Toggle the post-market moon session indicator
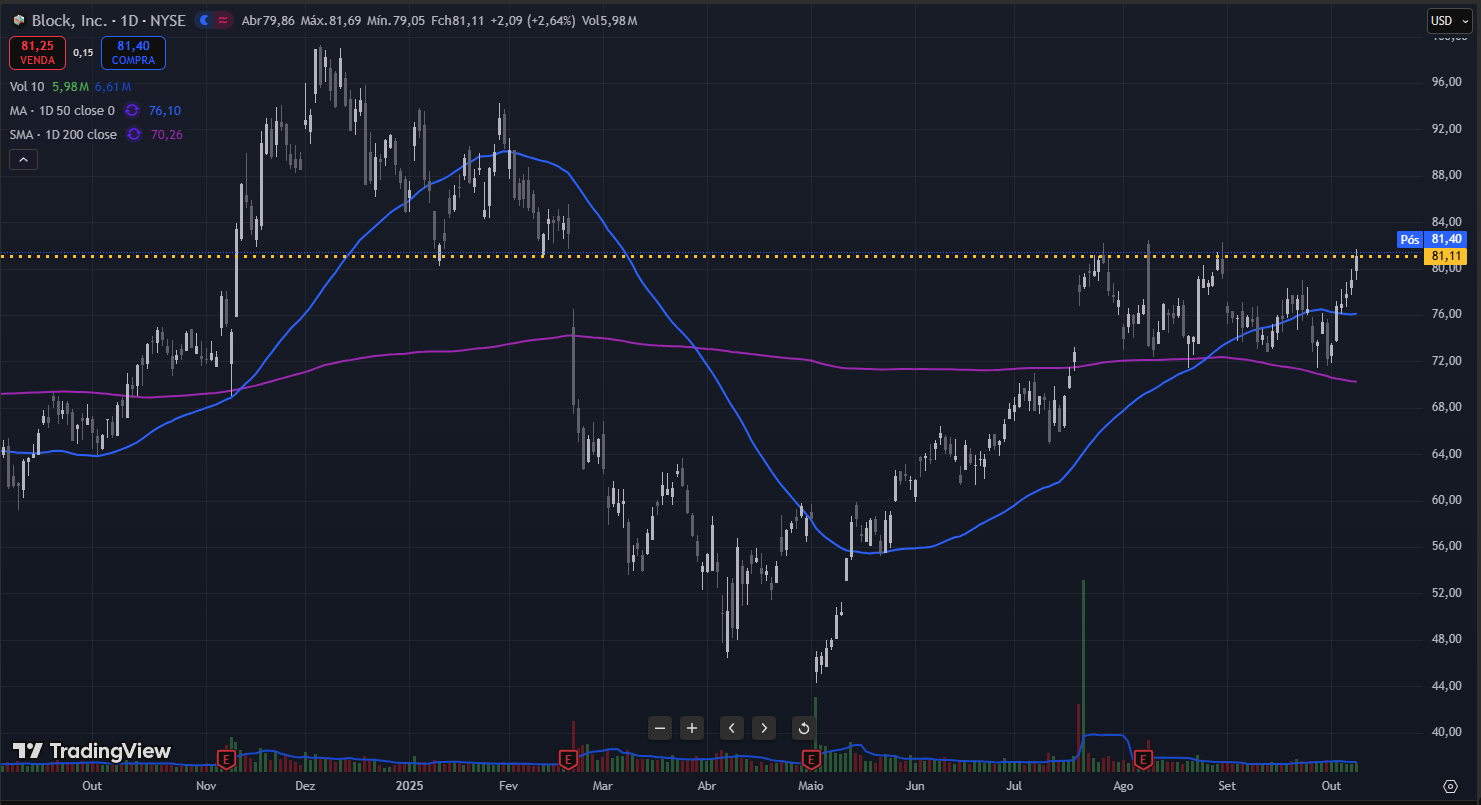Image resolution: width=1481 pixels, height=805 pixels. (x=206, y=20)
